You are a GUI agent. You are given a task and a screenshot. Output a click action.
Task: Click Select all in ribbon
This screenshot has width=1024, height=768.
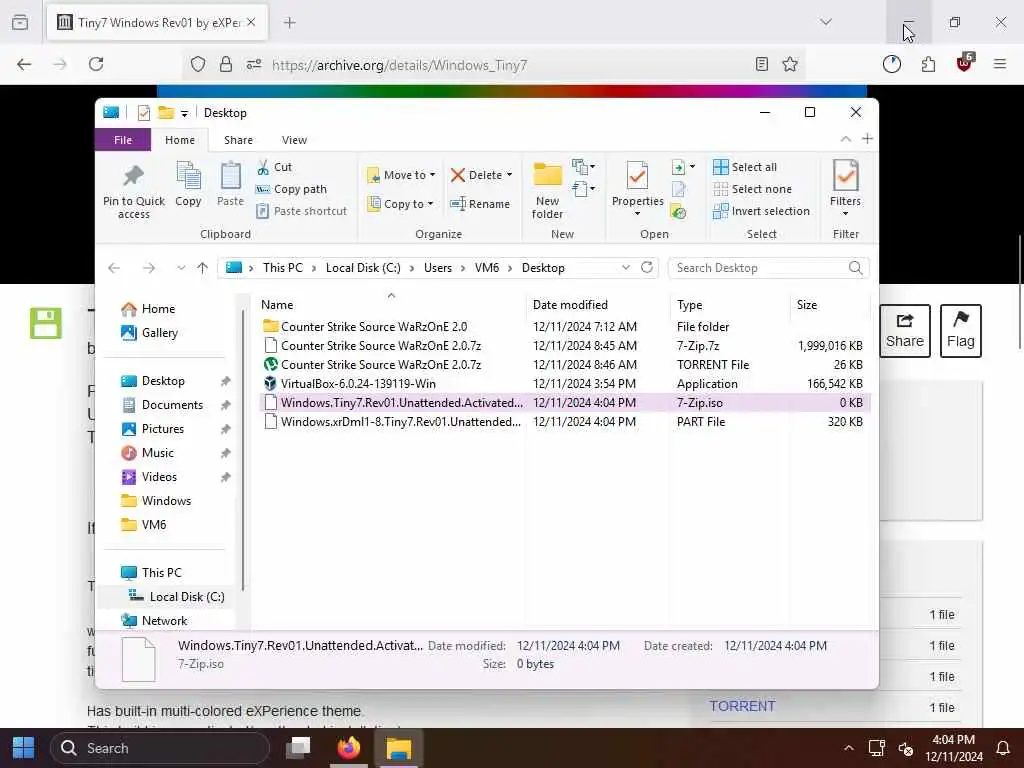(745, 167)
